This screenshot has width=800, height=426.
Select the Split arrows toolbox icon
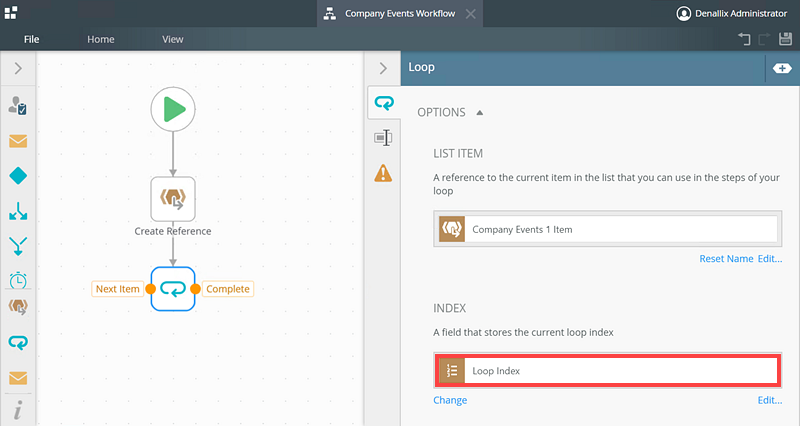pos(18,211)
